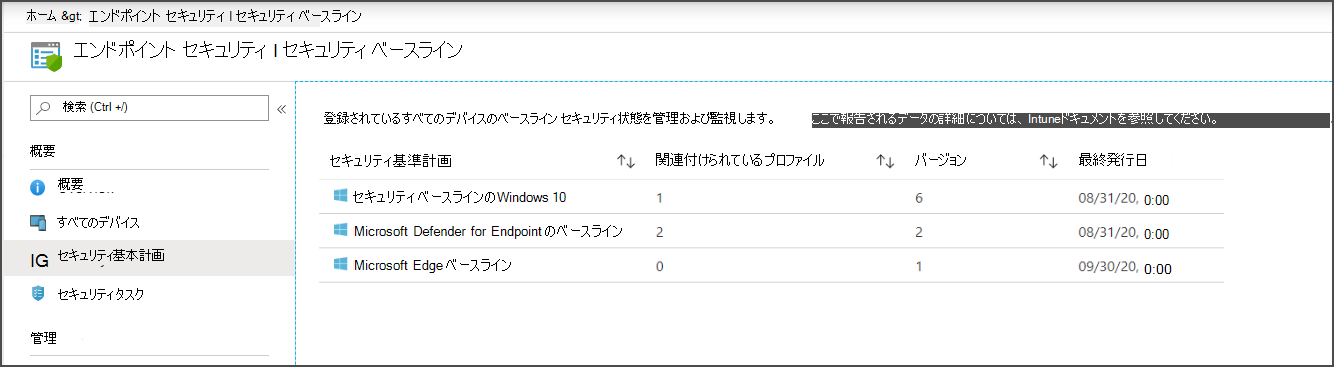
Task: Click profile count 1 in Windows 10 row
Action: [660, 198]
